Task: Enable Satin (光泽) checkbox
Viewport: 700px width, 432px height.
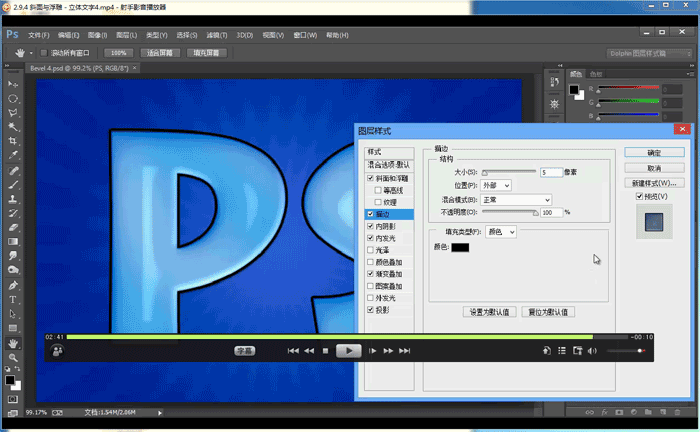Action: [x=370, y=250]
